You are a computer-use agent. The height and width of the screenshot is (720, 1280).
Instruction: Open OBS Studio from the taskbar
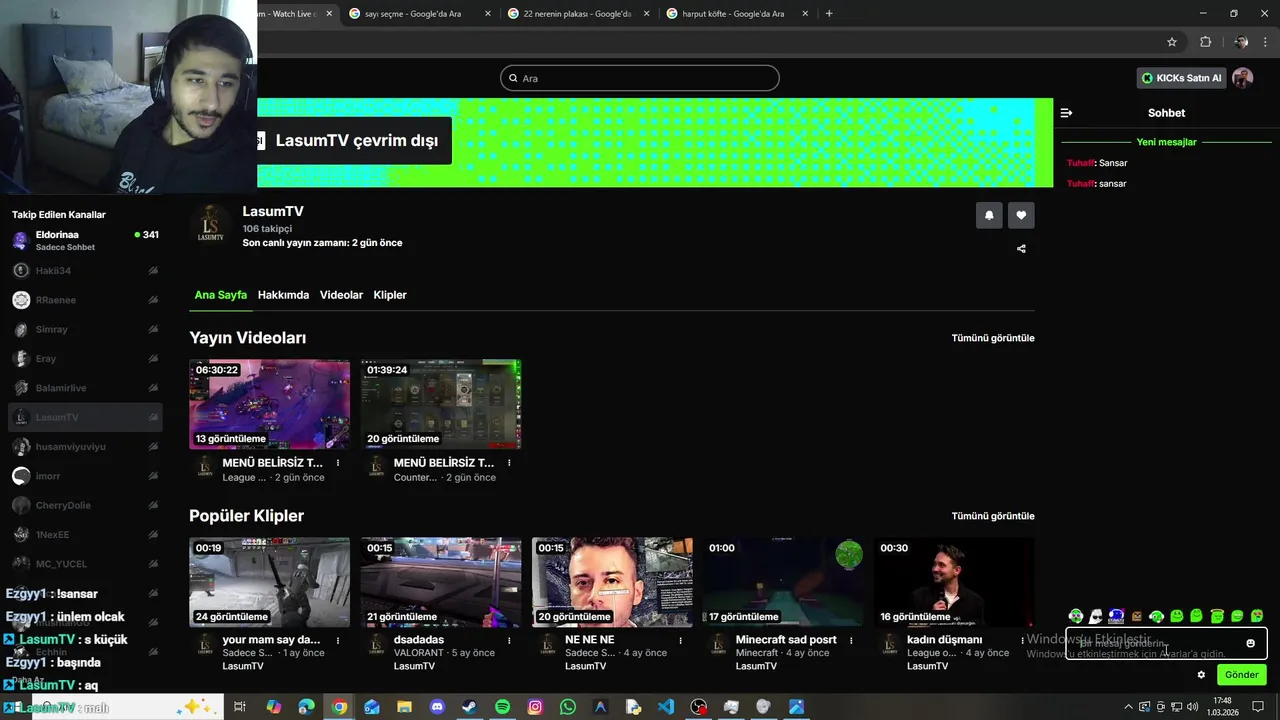pyautogui.click(x=698, y=707)
